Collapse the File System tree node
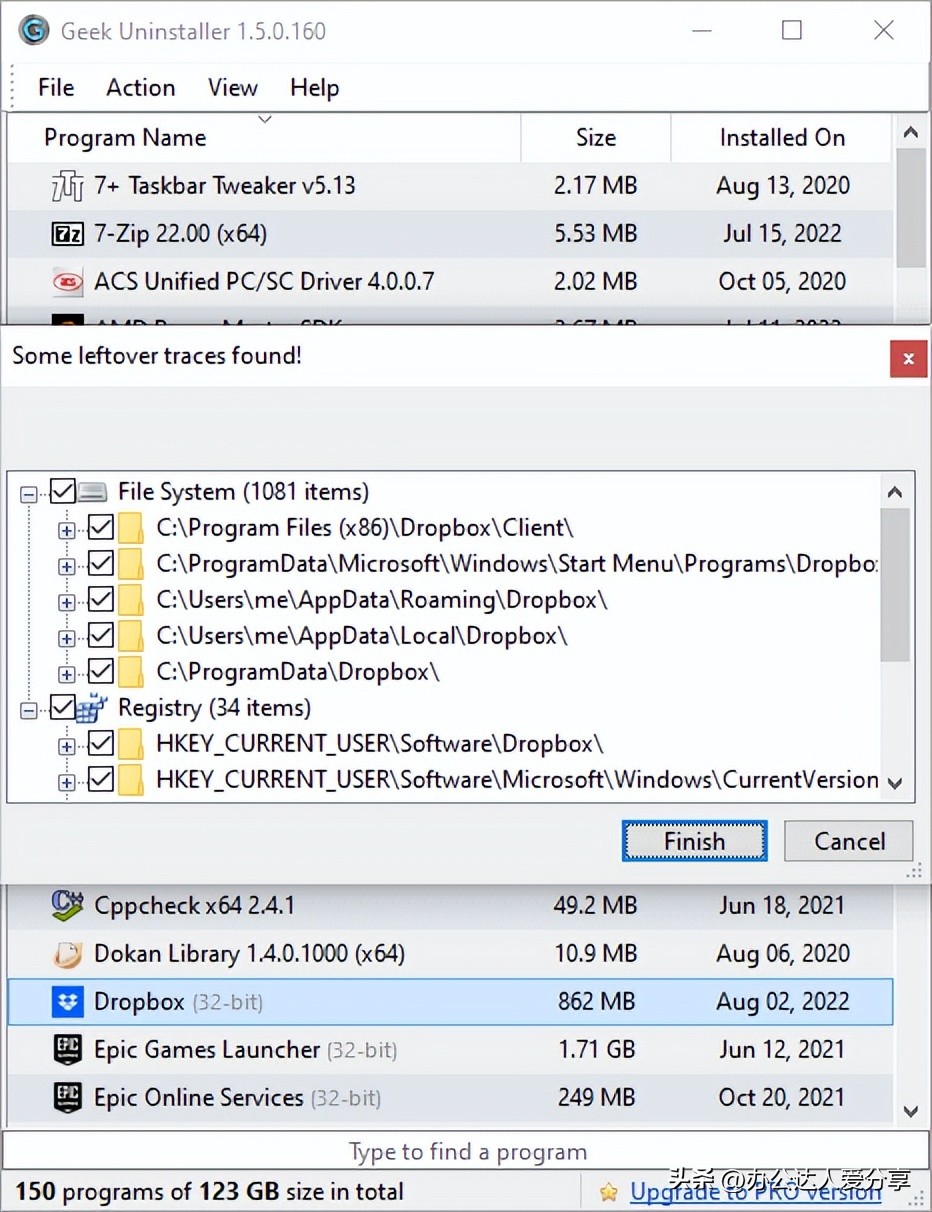This screenshot has height=1212, width=932. point(29,491)
